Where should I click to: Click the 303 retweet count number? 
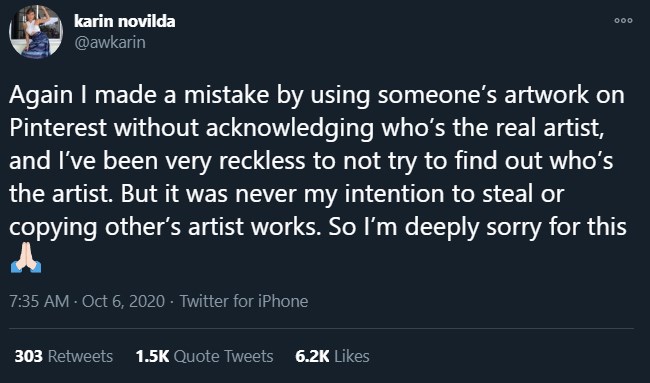point(29,356)
